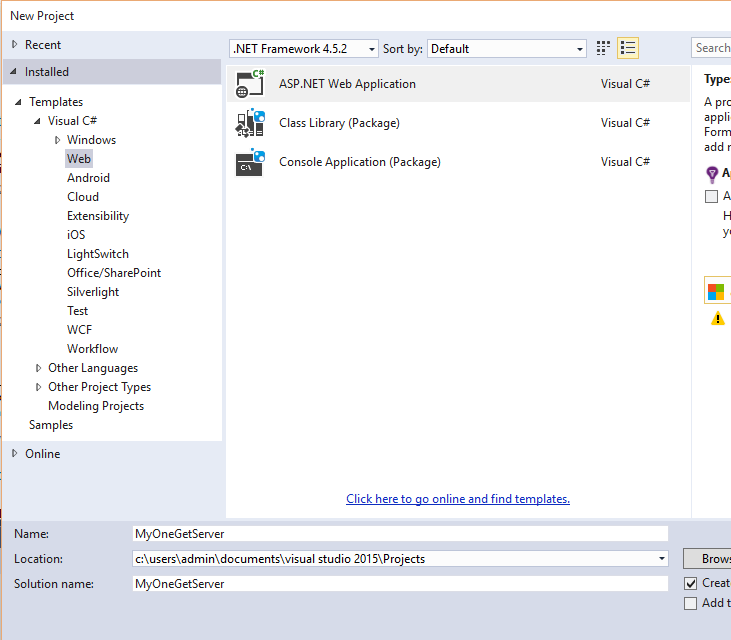Click the Installed header label
Screen dimensions: 731x640
pos(47,72)
